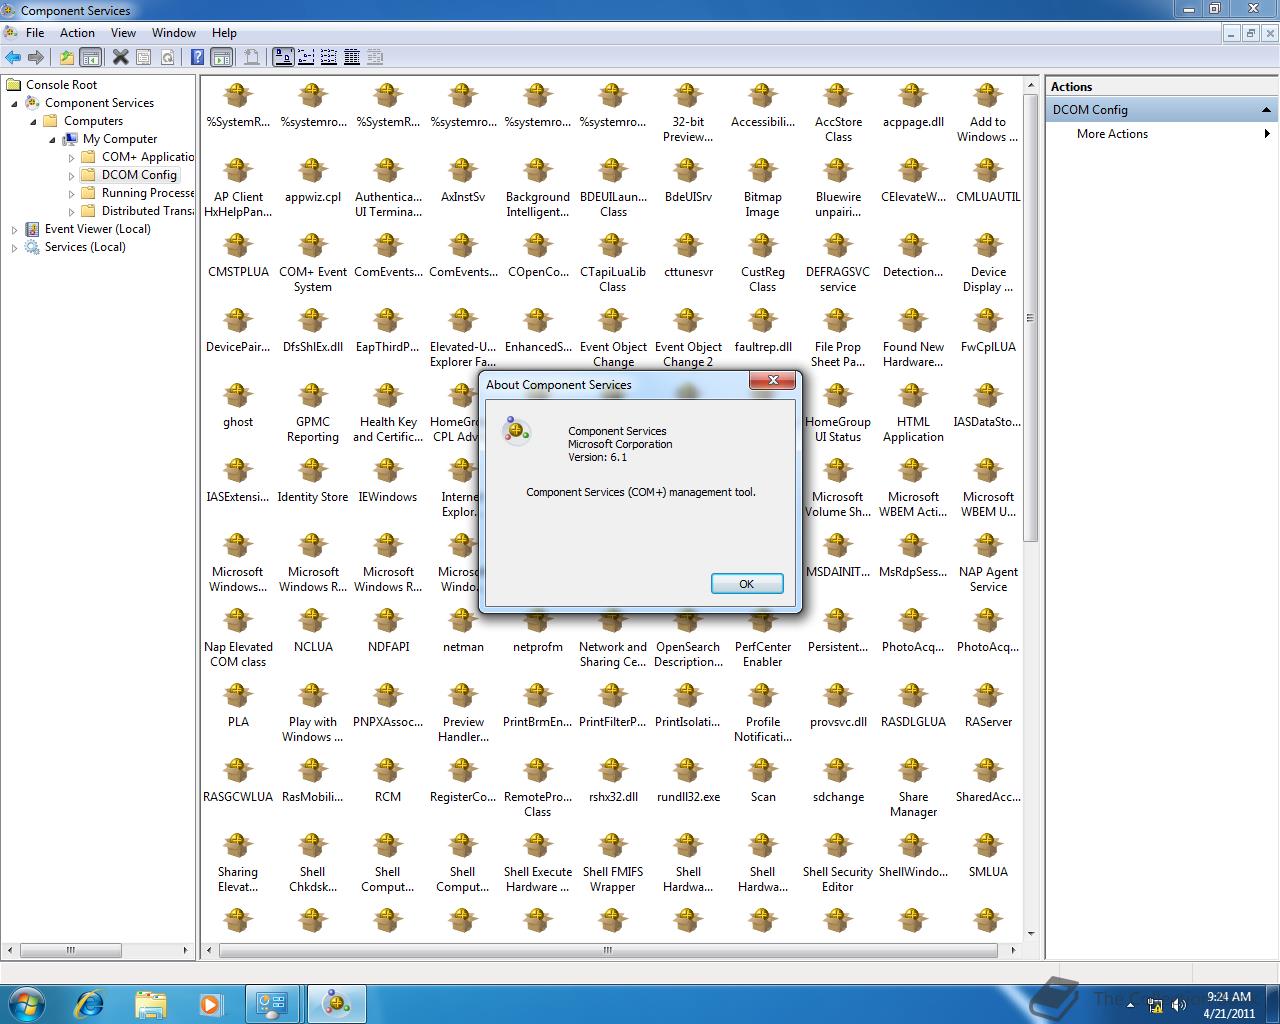The width and height of the screenshot is (1280, 1024).
Task: Click the Back arrow toolbar button
Action: pos(13,57)
